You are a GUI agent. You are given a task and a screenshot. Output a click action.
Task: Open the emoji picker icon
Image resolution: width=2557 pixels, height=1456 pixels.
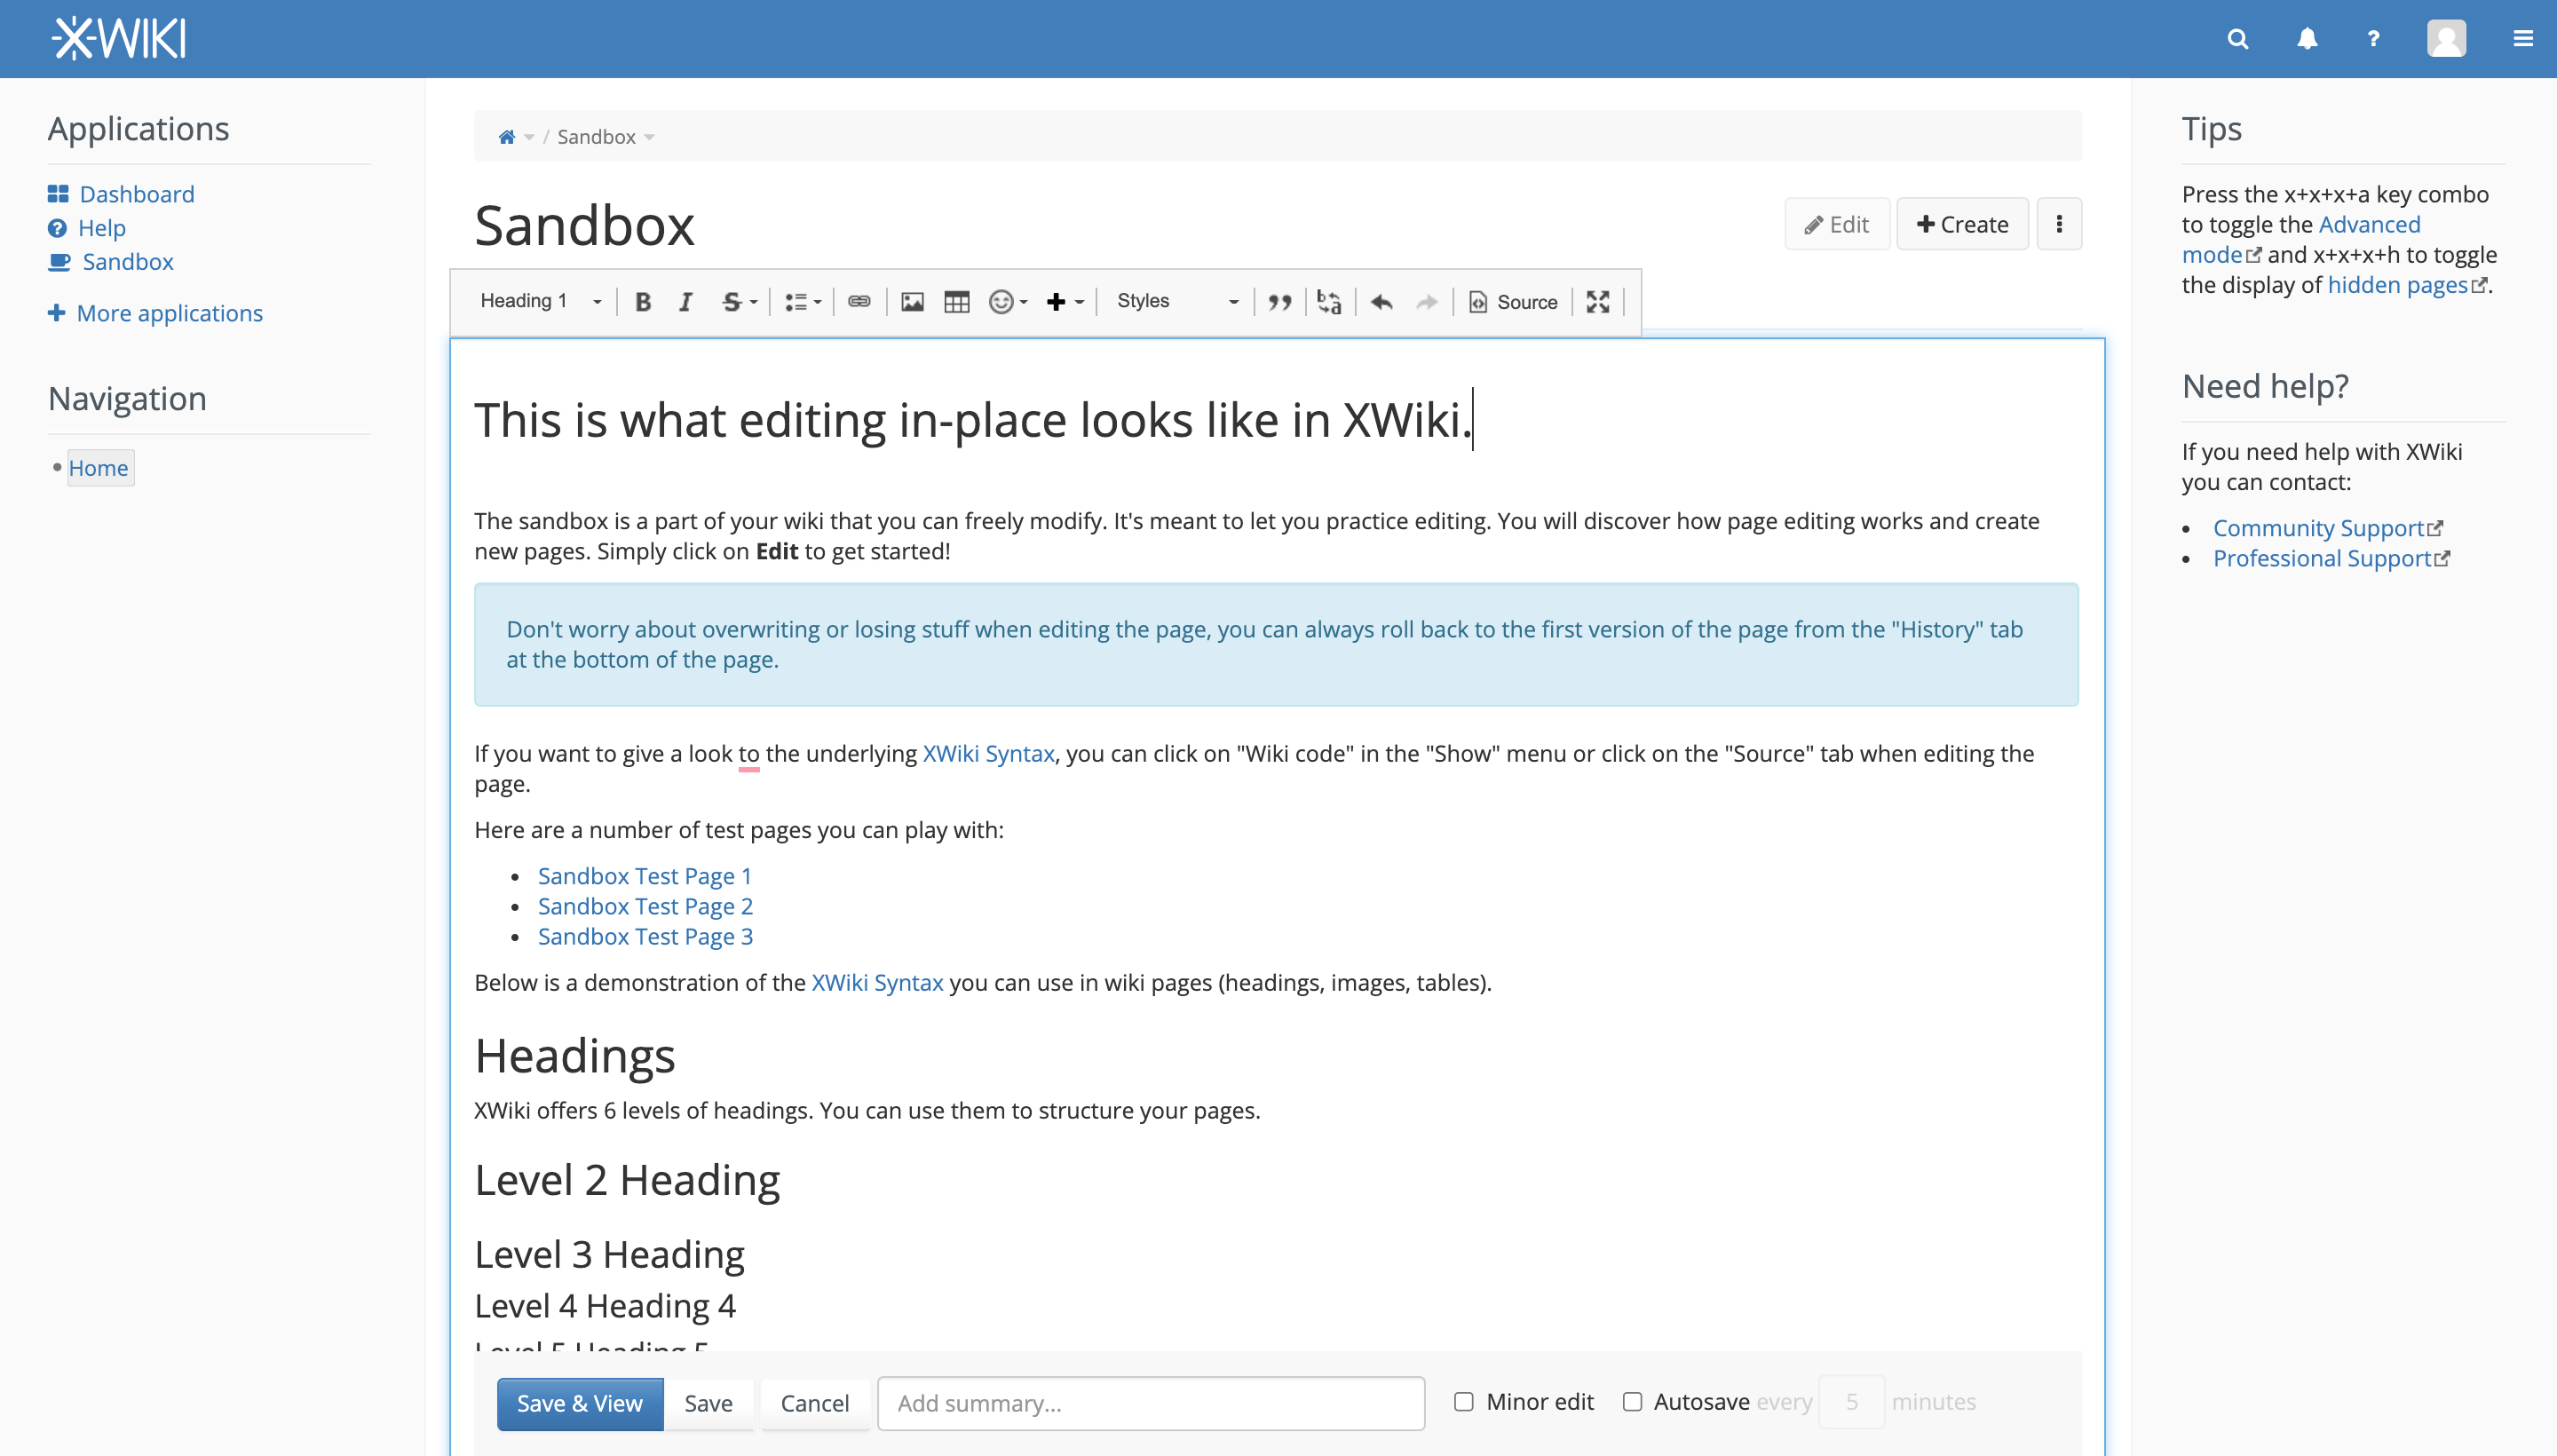click(1002, 301)
